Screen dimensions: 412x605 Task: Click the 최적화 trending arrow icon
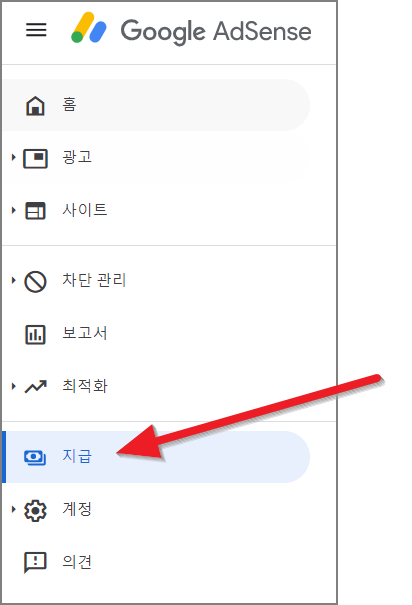tap(35, 386)
